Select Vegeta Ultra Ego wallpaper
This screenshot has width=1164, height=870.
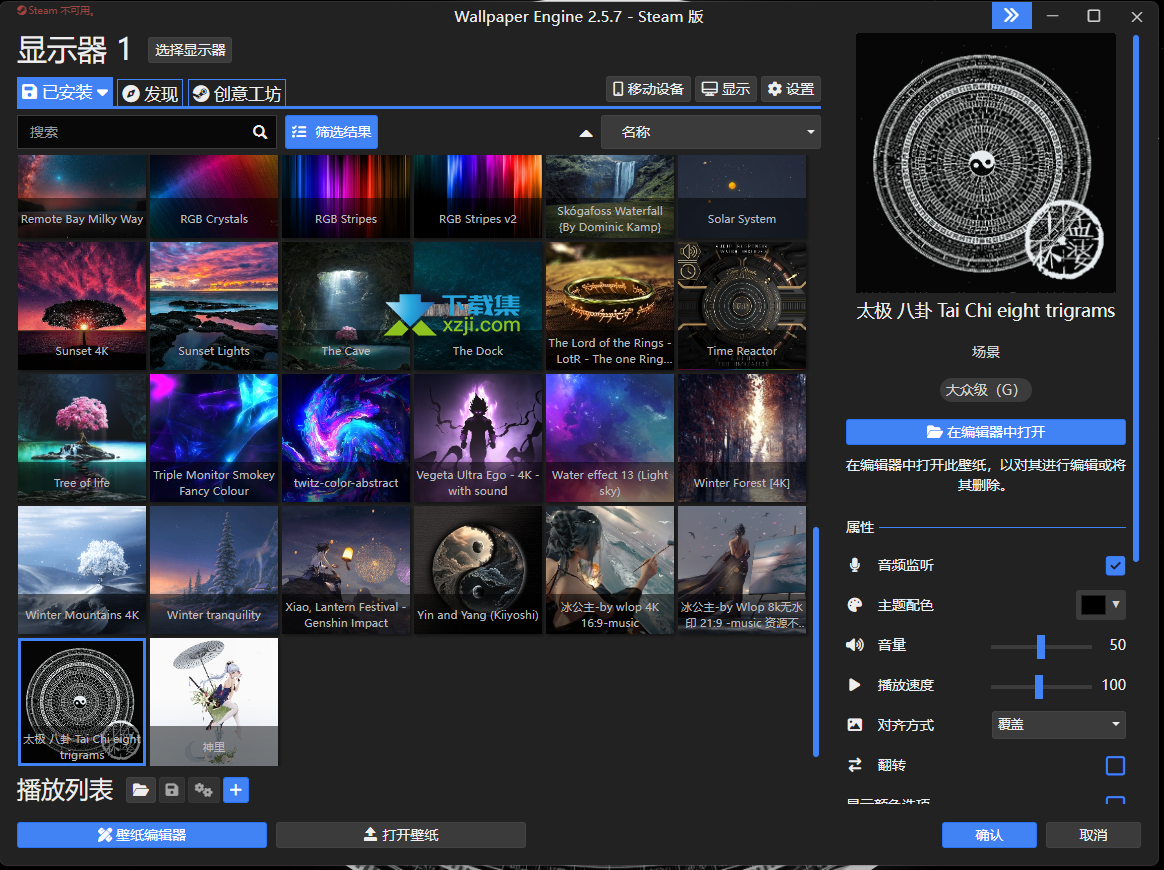pyautogui.click(x=478, y=438)
